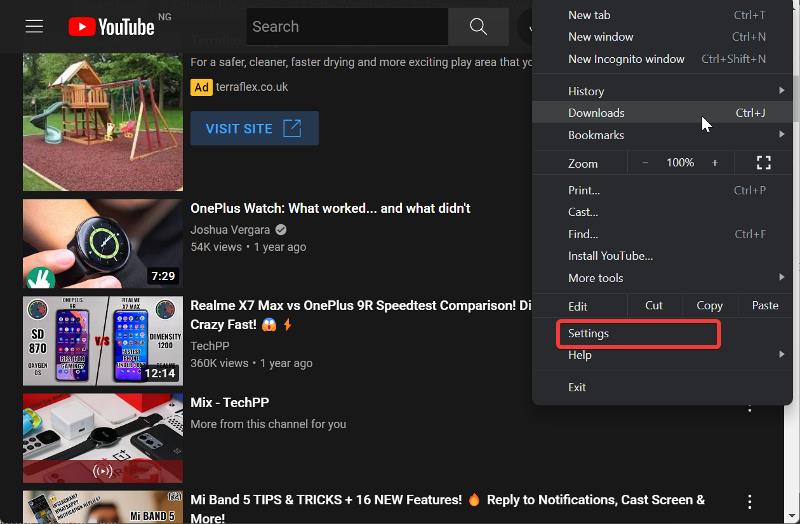Click verified badge next to Joshua Vergara

coord(281,230)
